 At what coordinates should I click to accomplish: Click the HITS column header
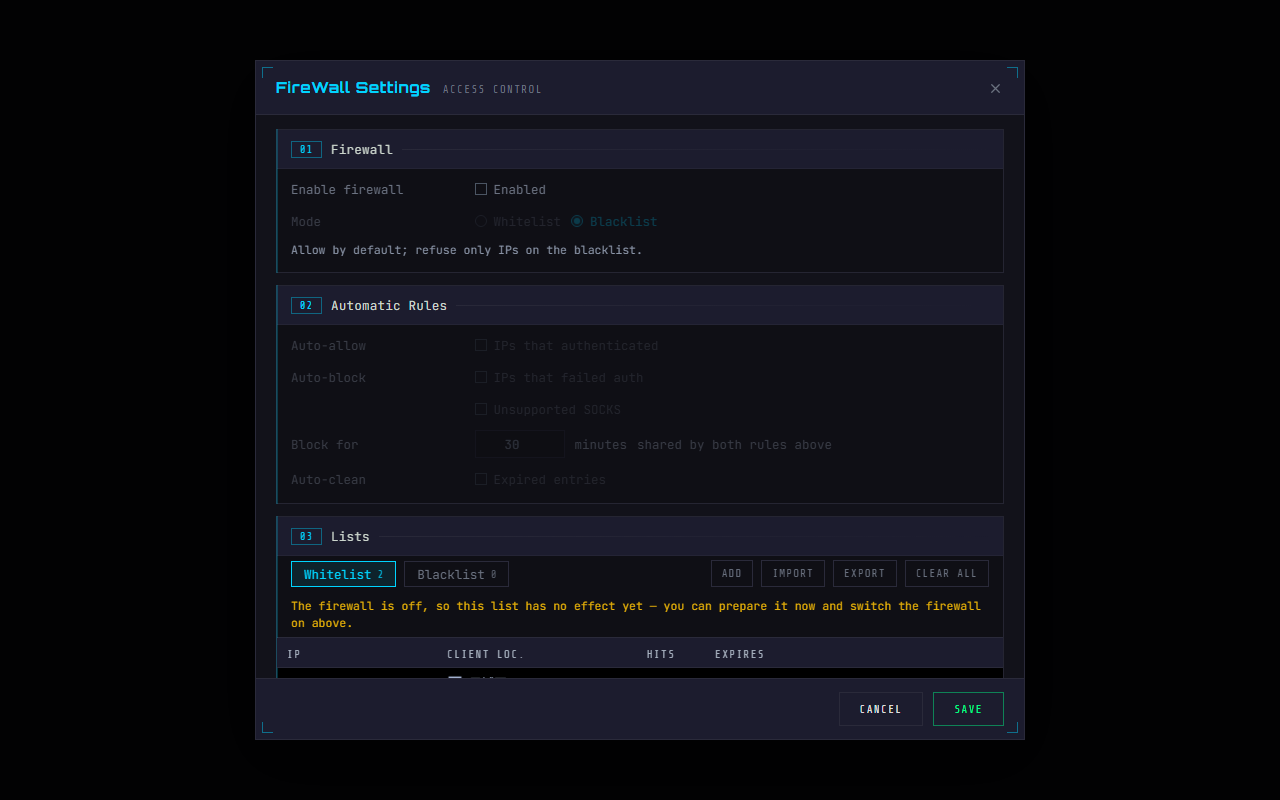pos(661,654)
